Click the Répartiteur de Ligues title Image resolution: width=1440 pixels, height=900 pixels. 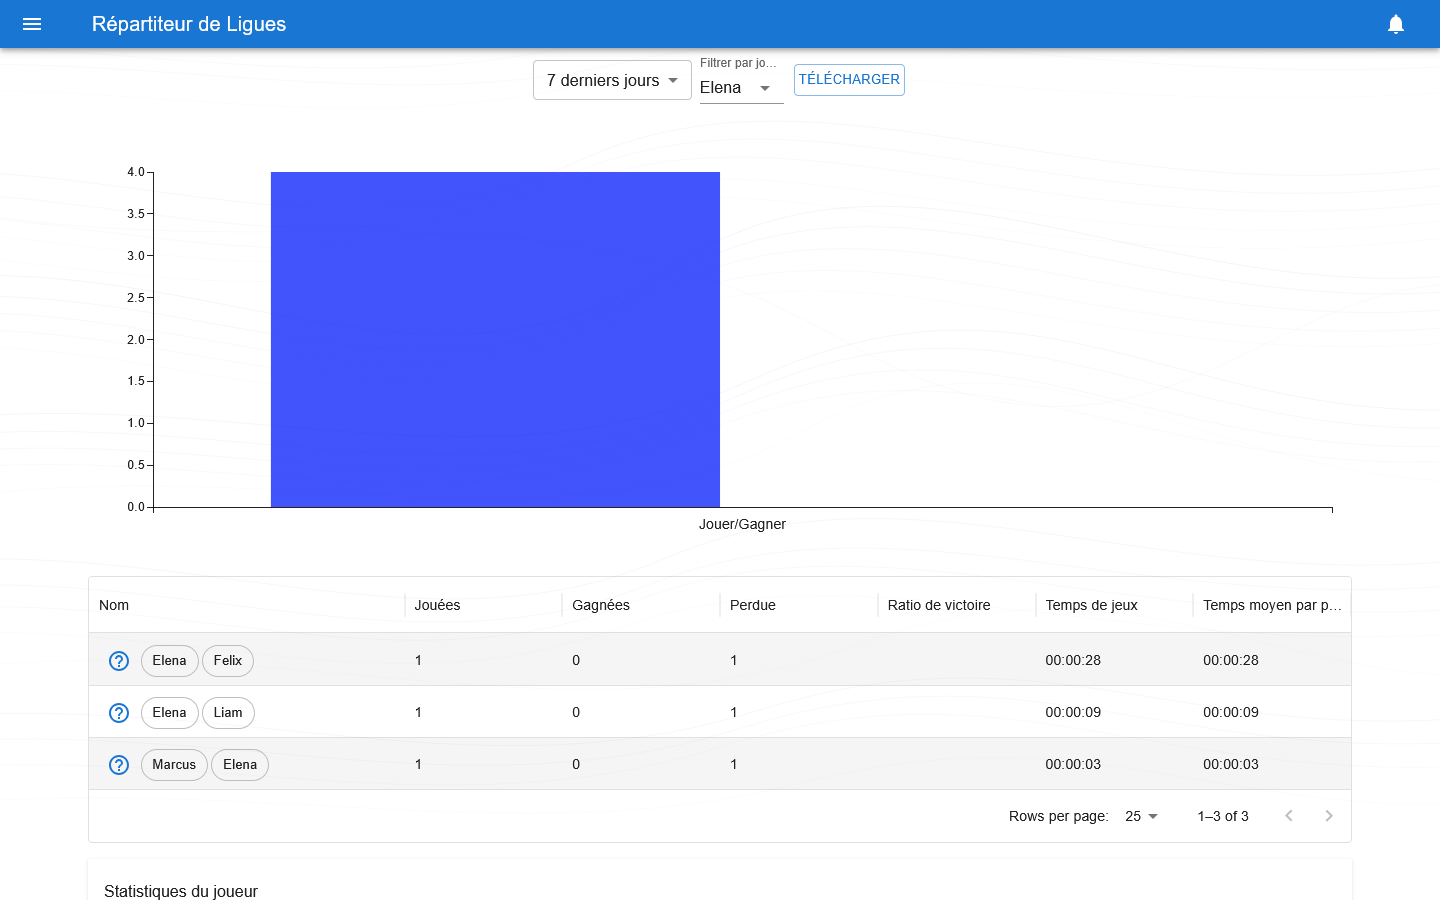point(189,24)
